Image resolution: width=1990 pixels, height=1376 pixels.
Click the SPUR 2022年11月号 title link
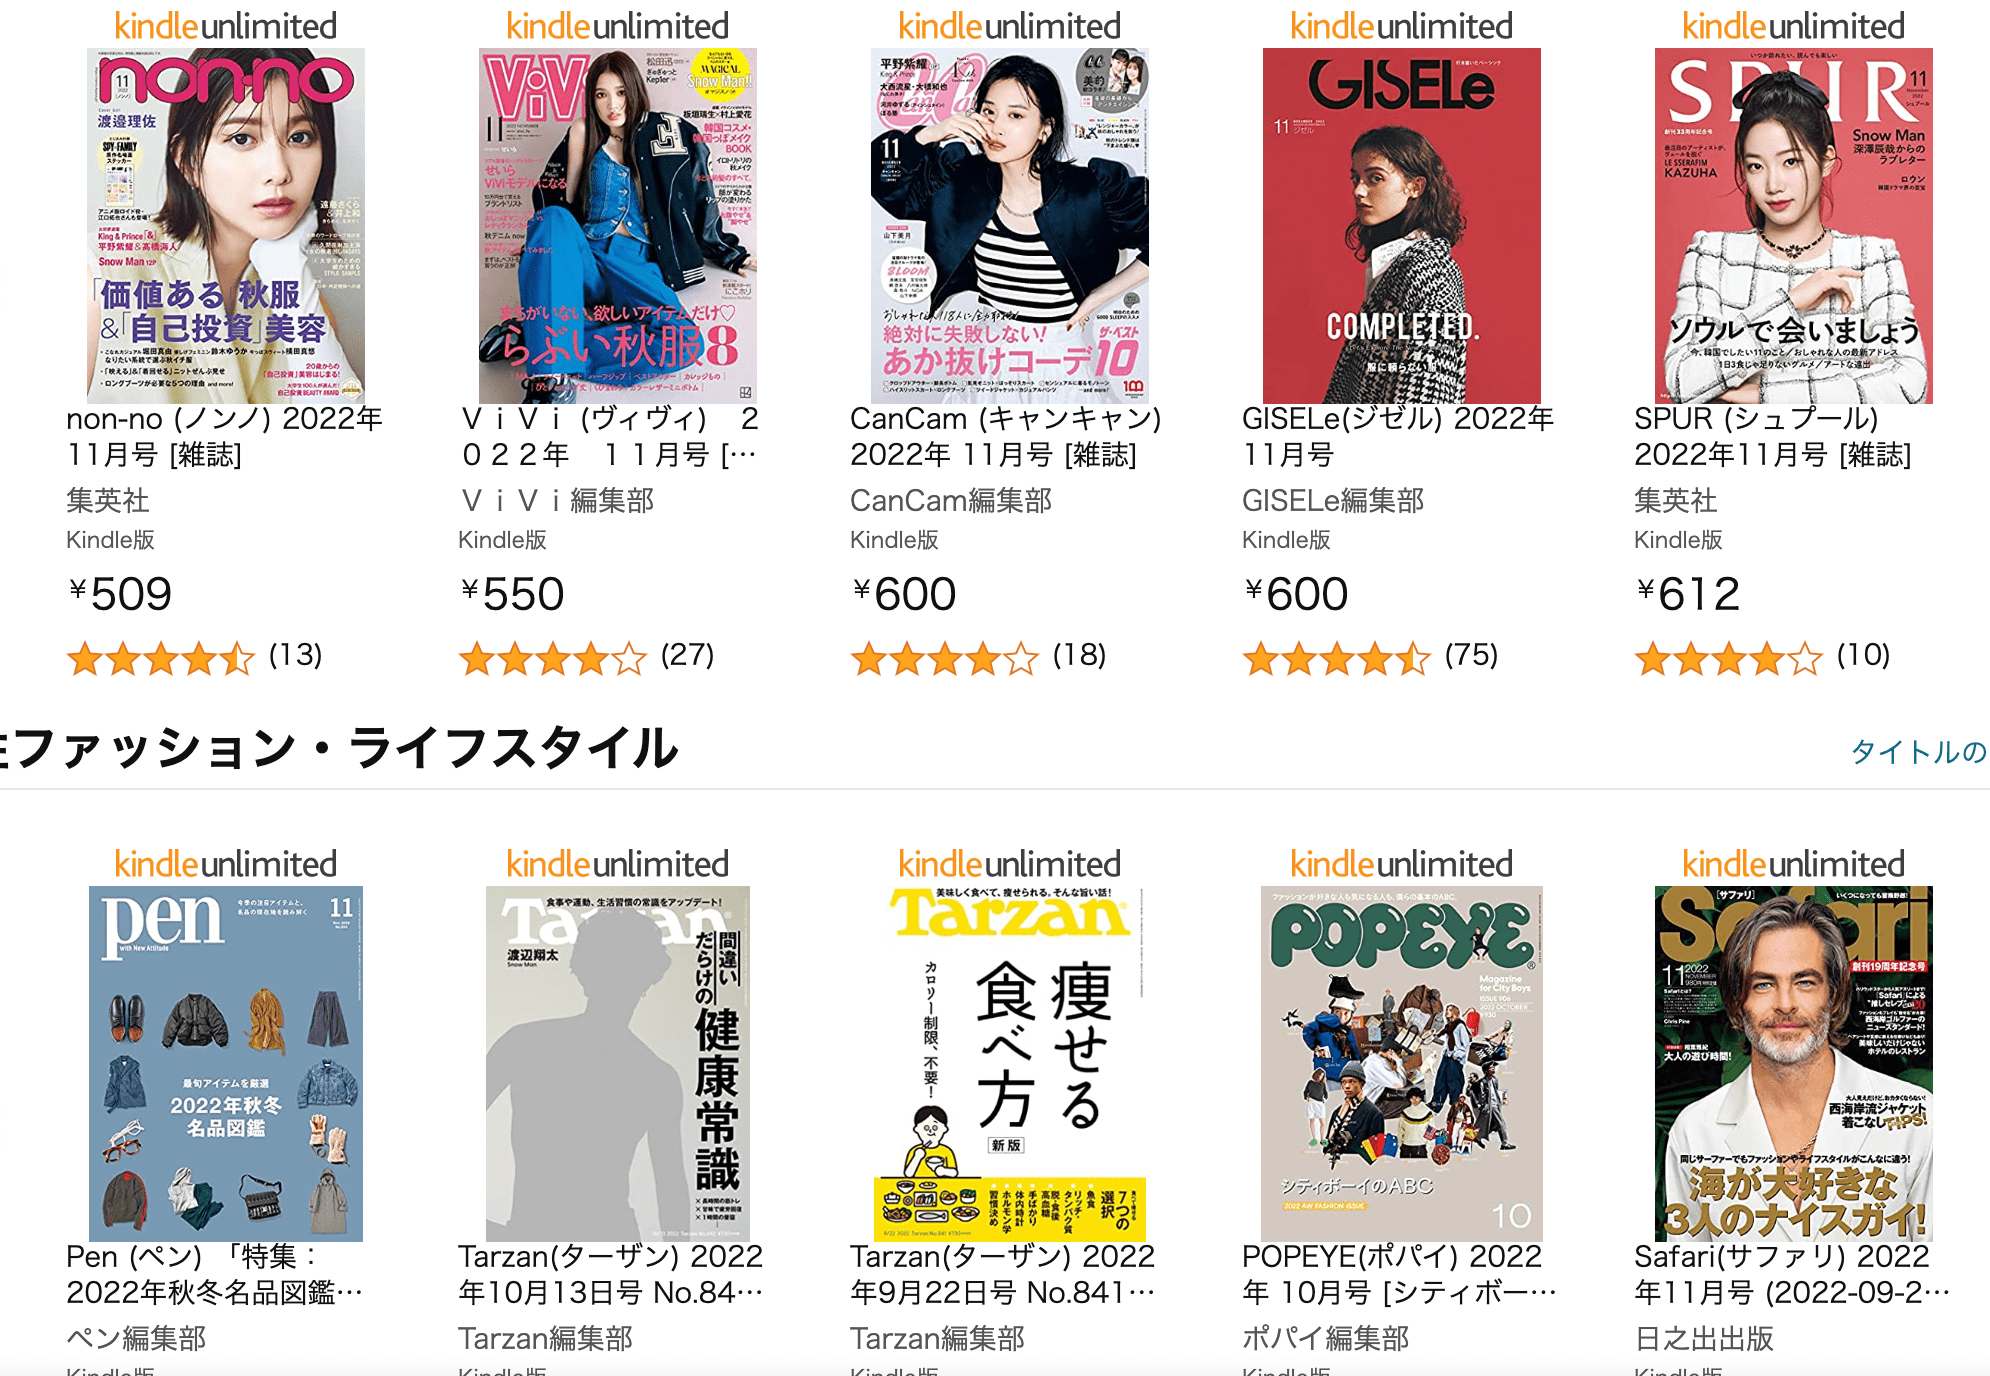[x=1773, y=436]
